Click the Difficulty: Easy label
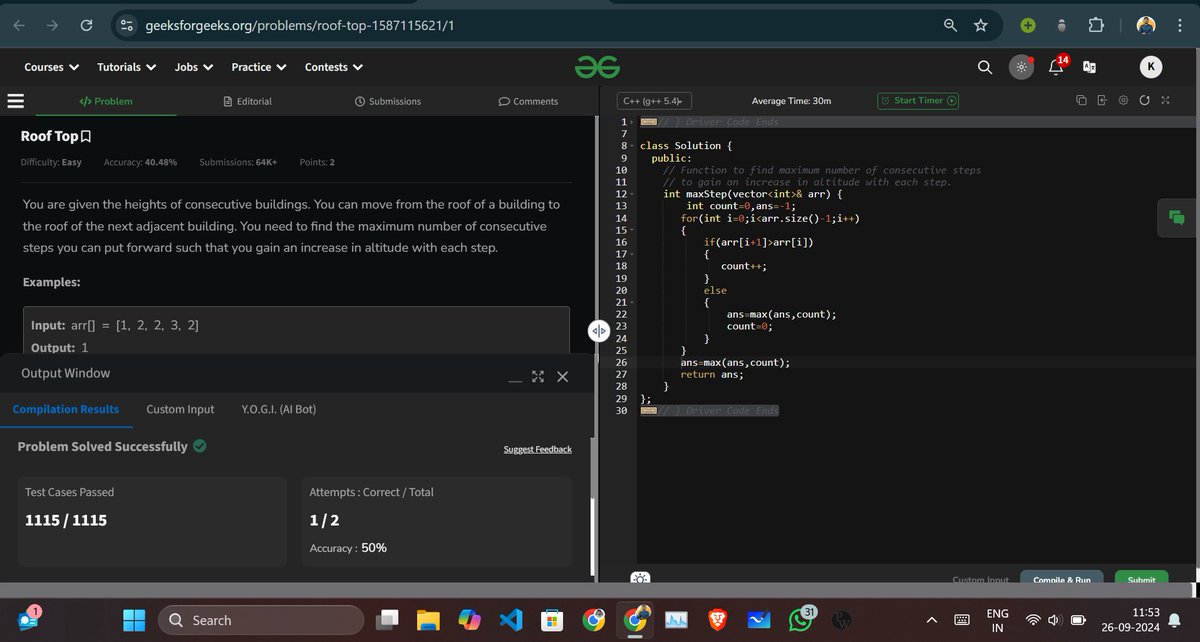This screenshot has width=1200, height=642. [52, 162]
